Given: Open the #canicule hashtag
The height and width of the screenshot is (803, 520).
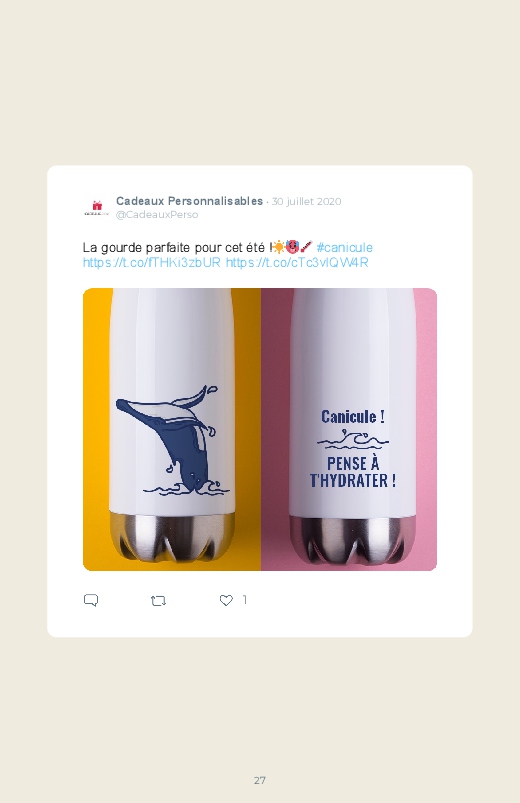Looking at the screenshot, I should tap(344, 247).
